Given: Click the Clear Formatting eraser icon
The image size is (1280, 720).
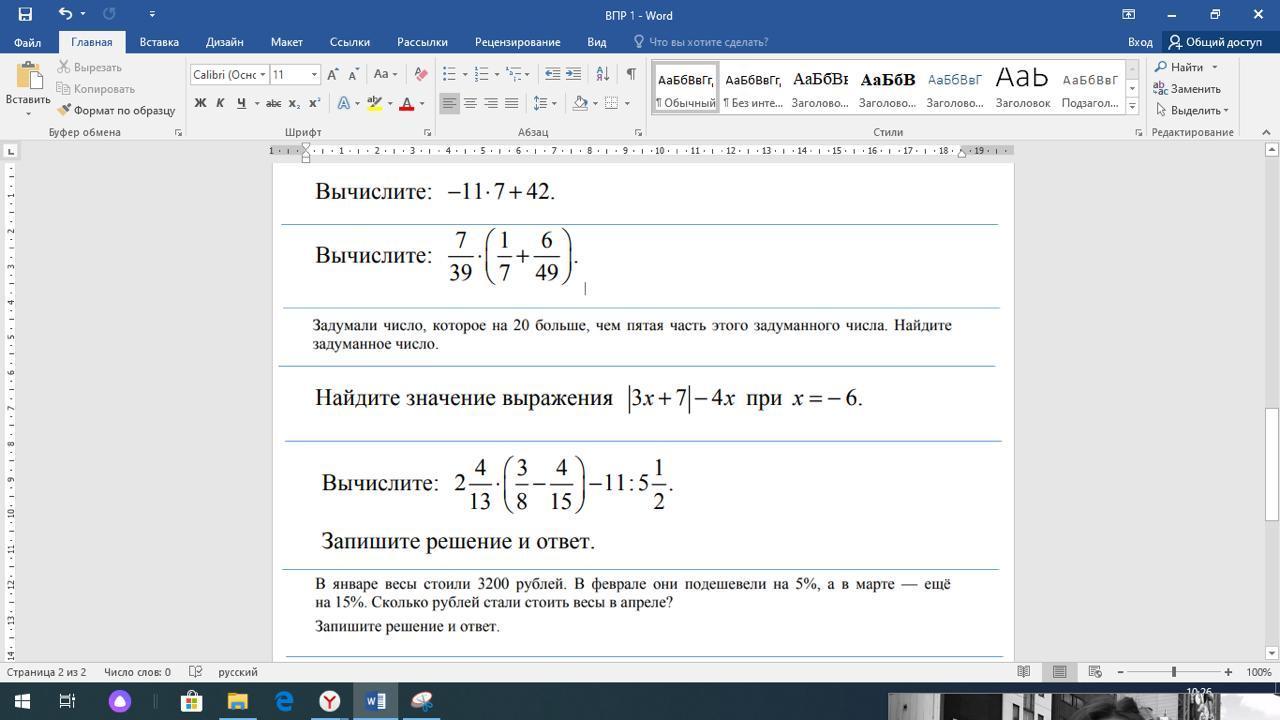Looking at the screenshot, I should pos(421,74).
